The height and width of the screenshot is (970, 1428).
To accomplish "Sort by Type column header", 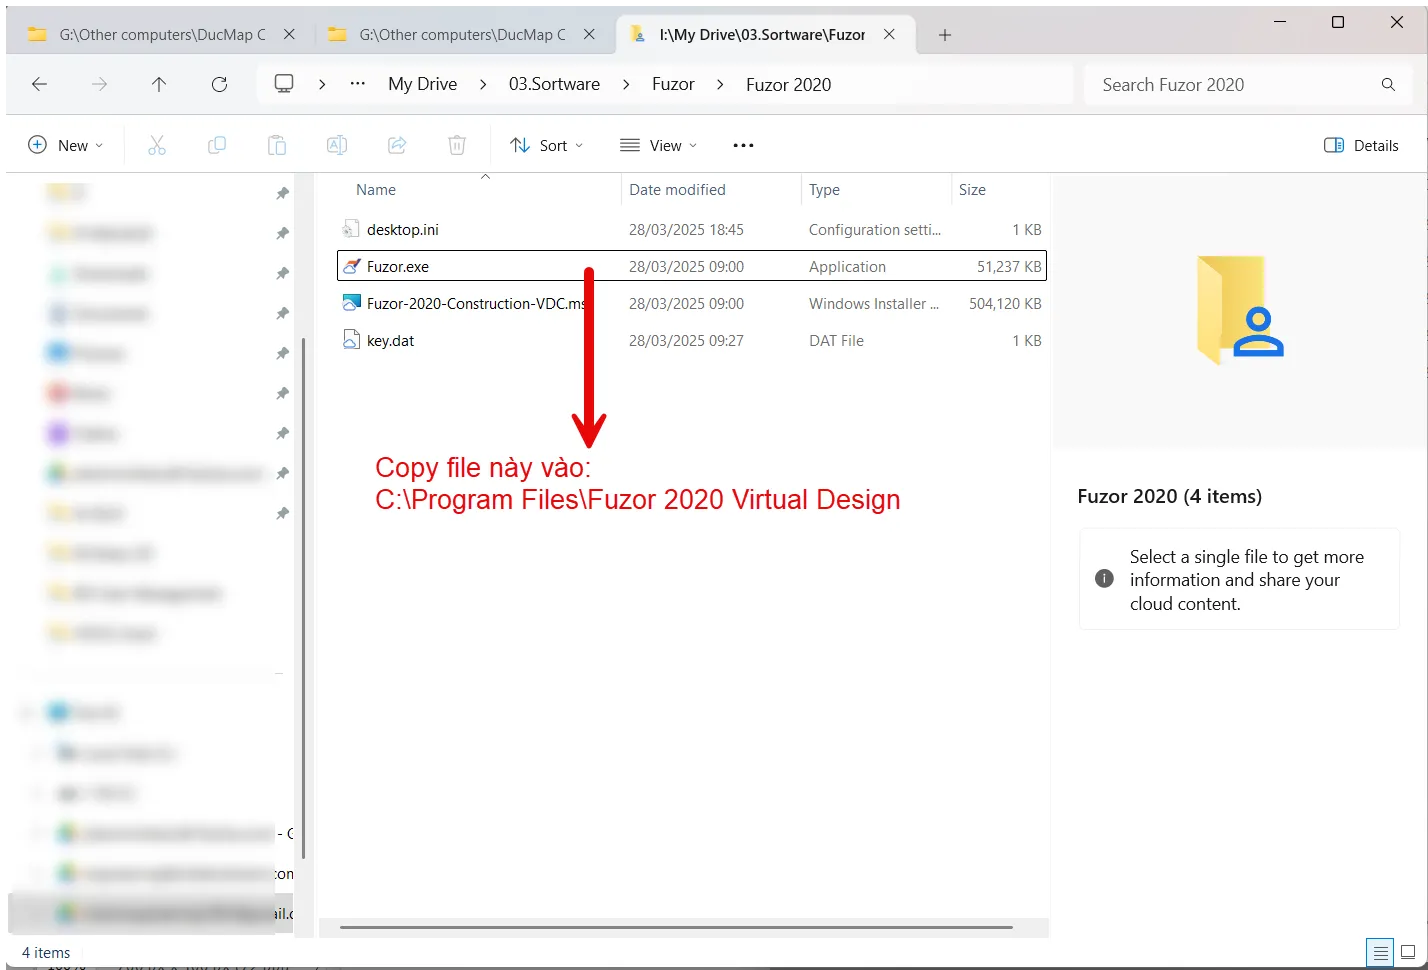I will 824,190.
